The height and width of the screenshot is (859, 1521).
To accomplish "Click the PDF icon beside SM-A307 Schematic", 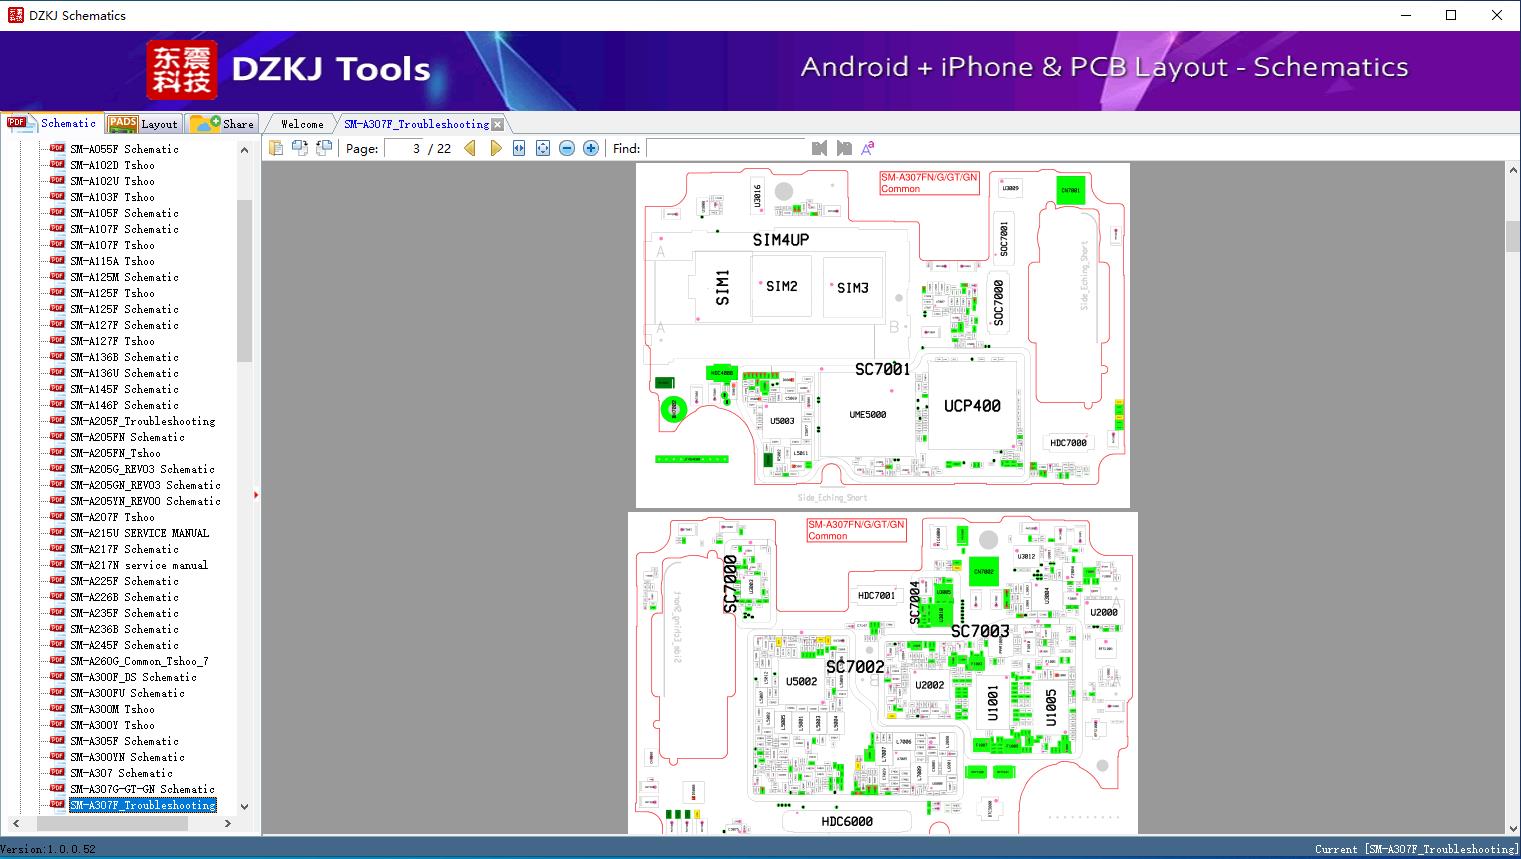I will (x=57, y=772).
